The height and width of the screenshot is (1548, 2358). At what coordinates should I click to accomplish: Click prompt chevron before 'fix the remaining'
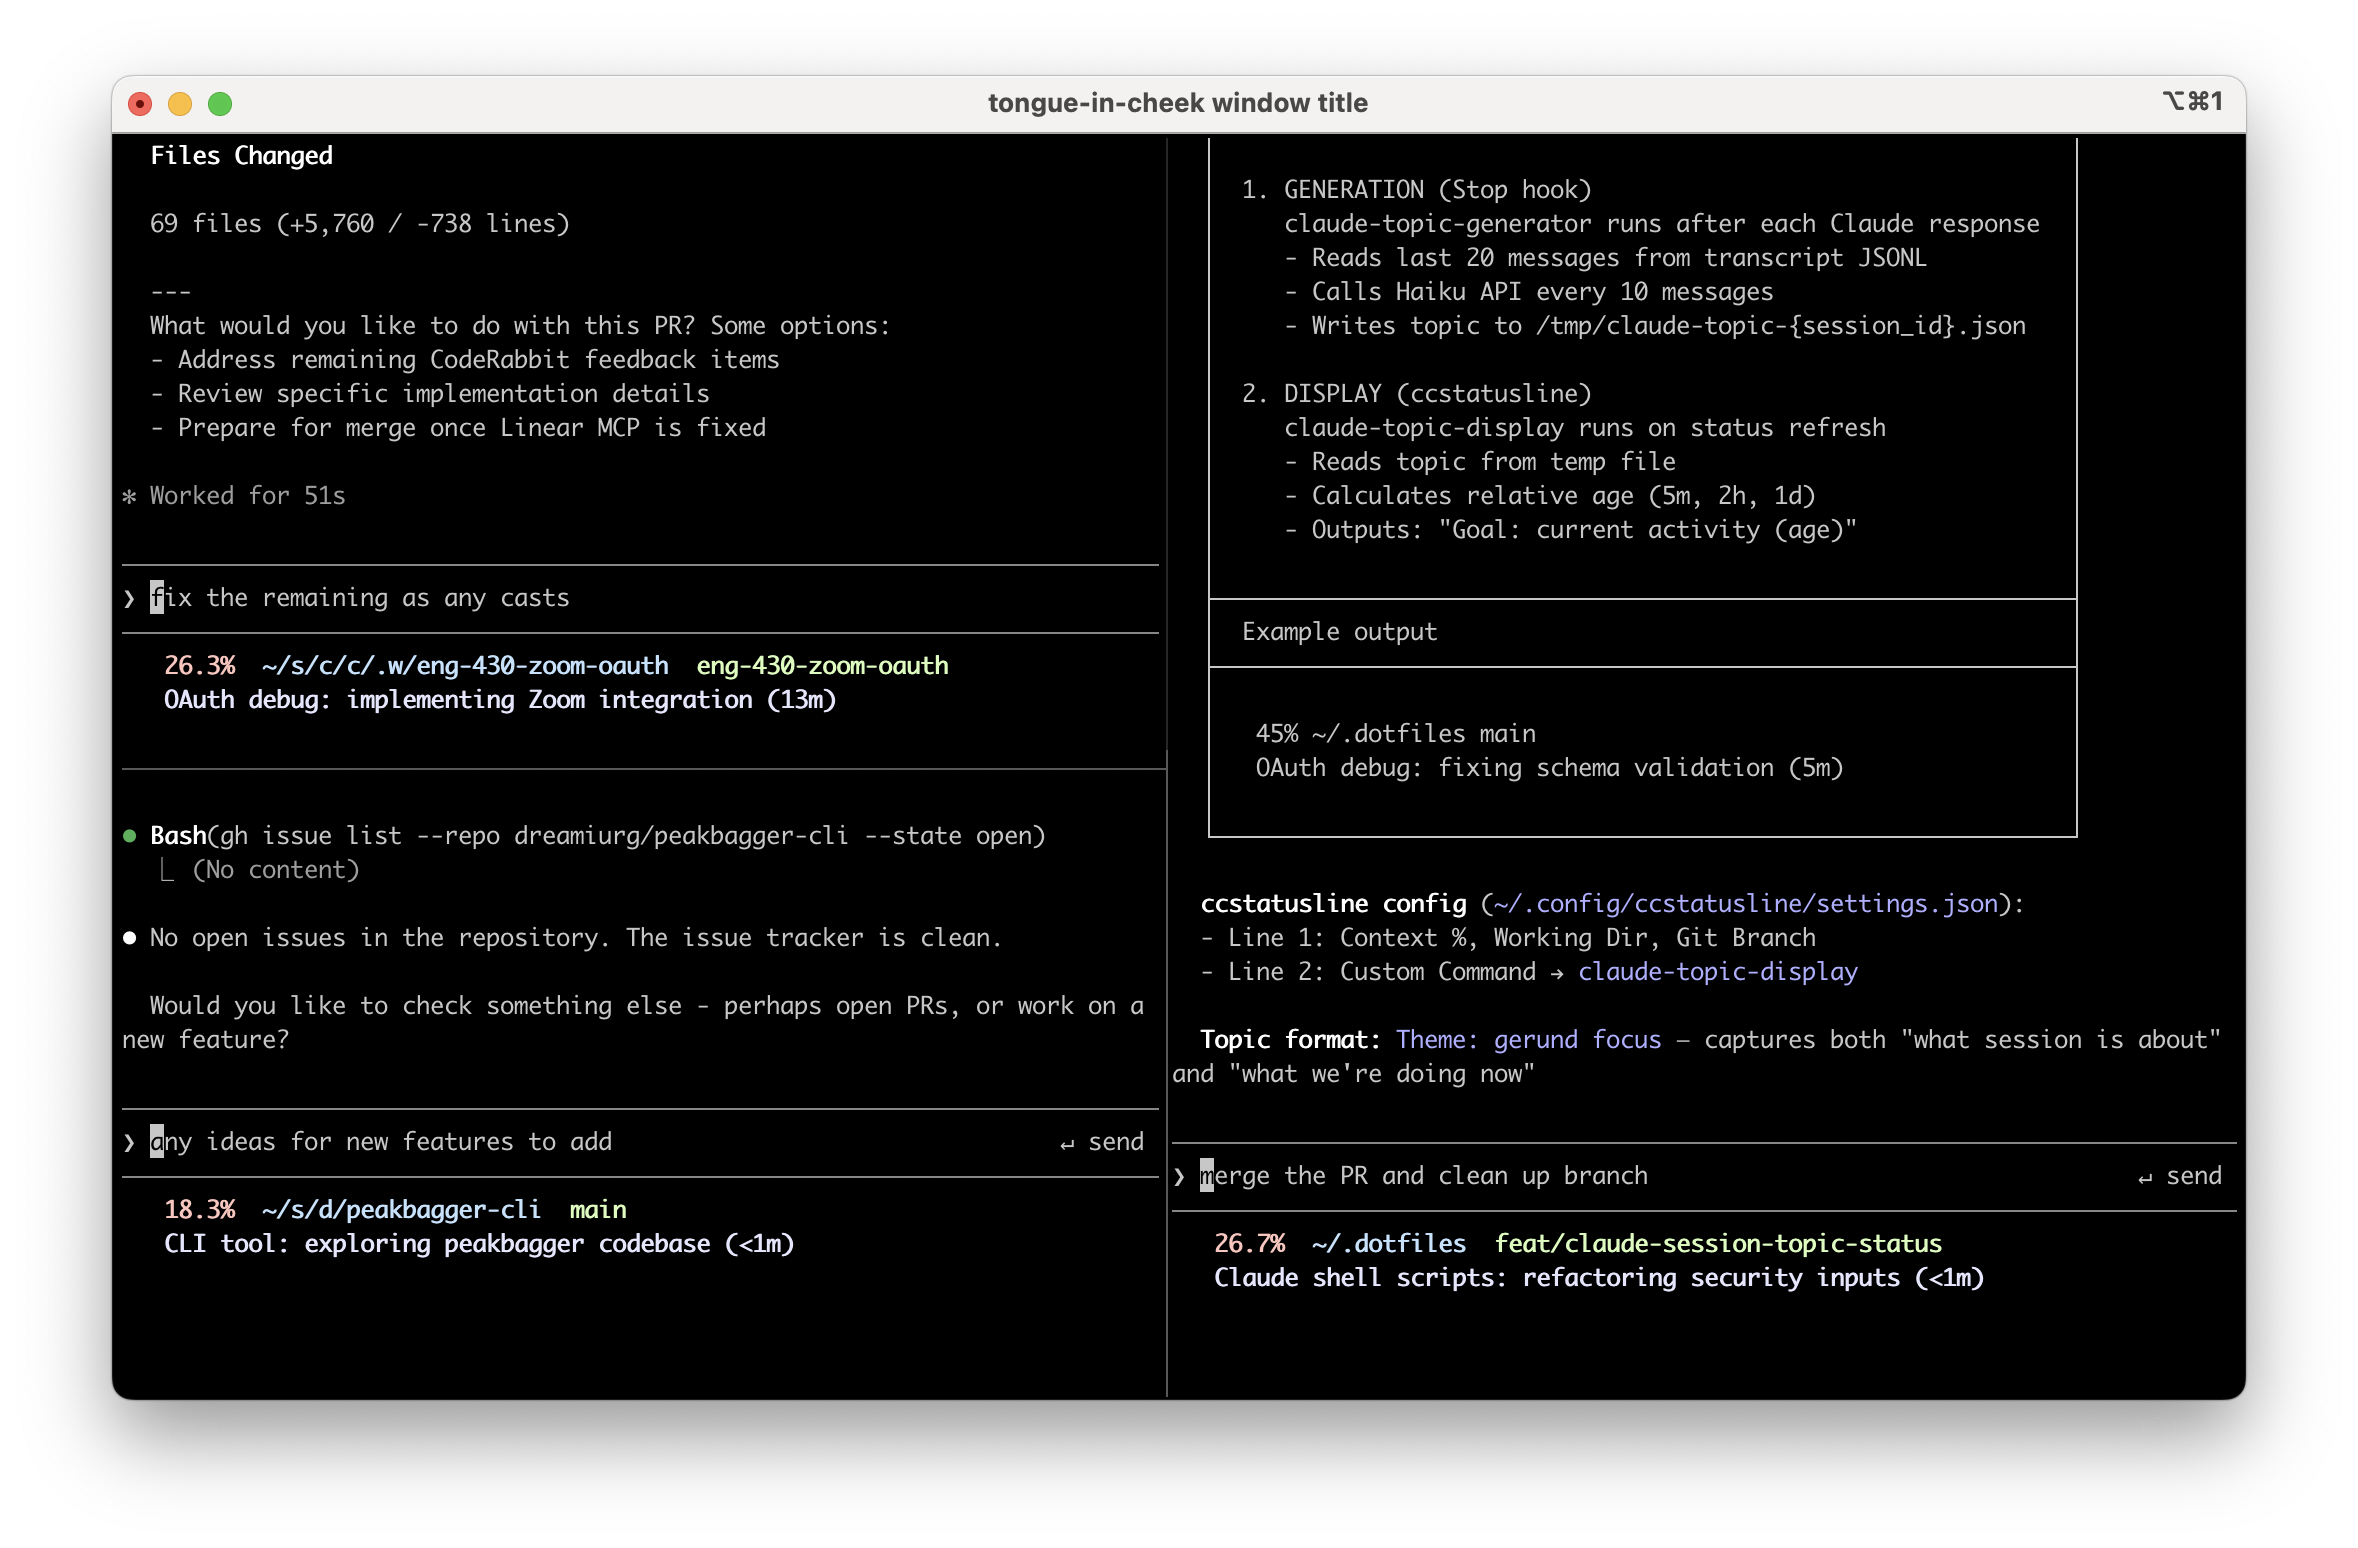click(129, 598)
